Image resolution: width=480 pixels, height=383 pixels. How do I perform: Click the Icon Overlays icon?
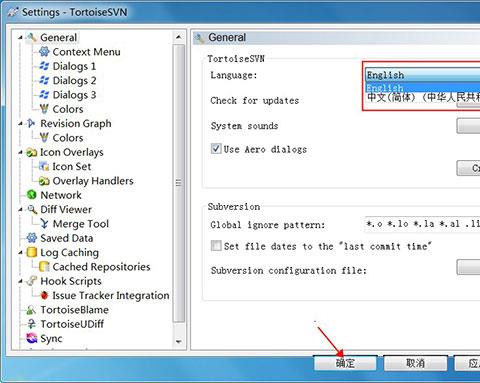click(x=31, y=152)
